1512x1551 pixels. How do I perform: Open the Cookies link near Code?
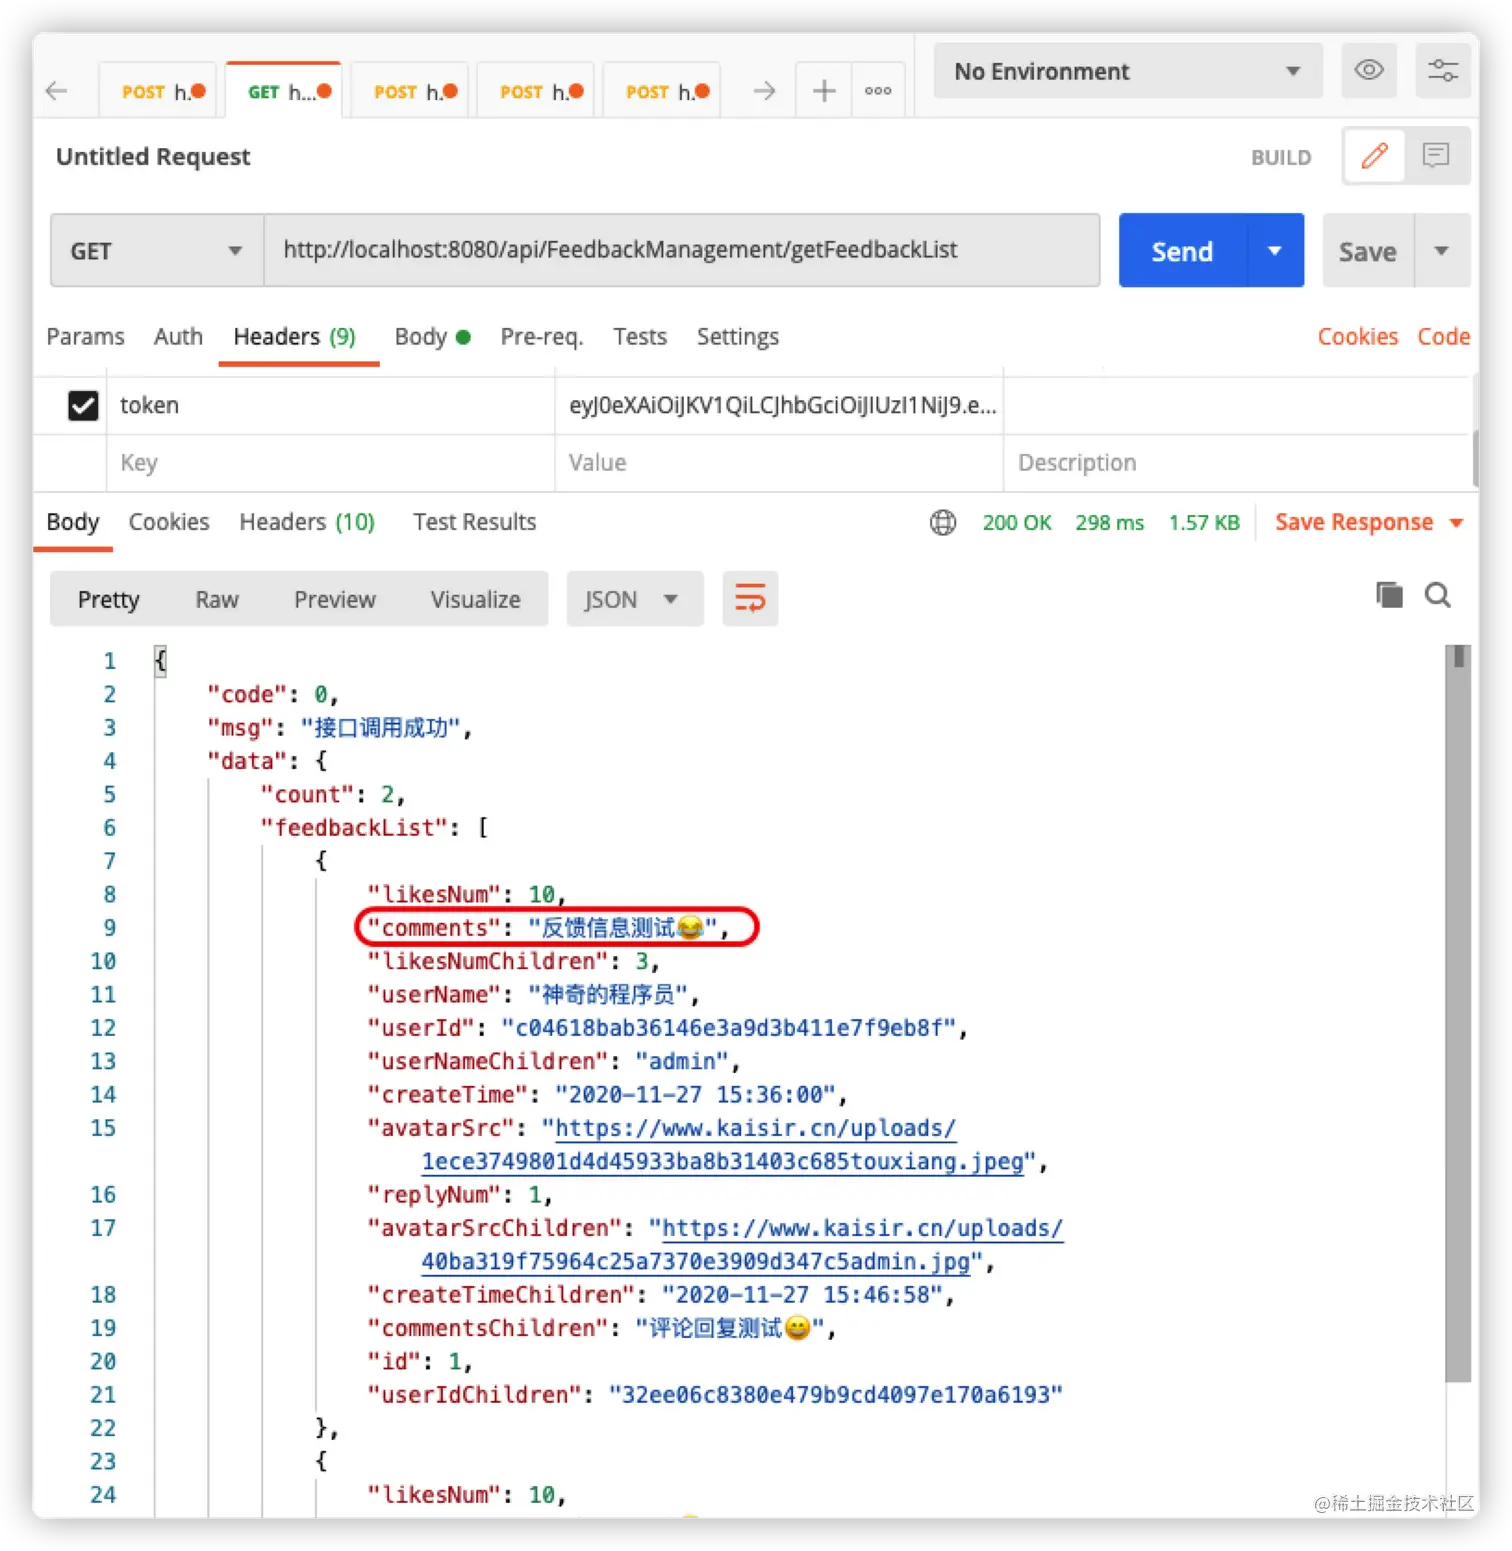click(x=1357, y=337)
